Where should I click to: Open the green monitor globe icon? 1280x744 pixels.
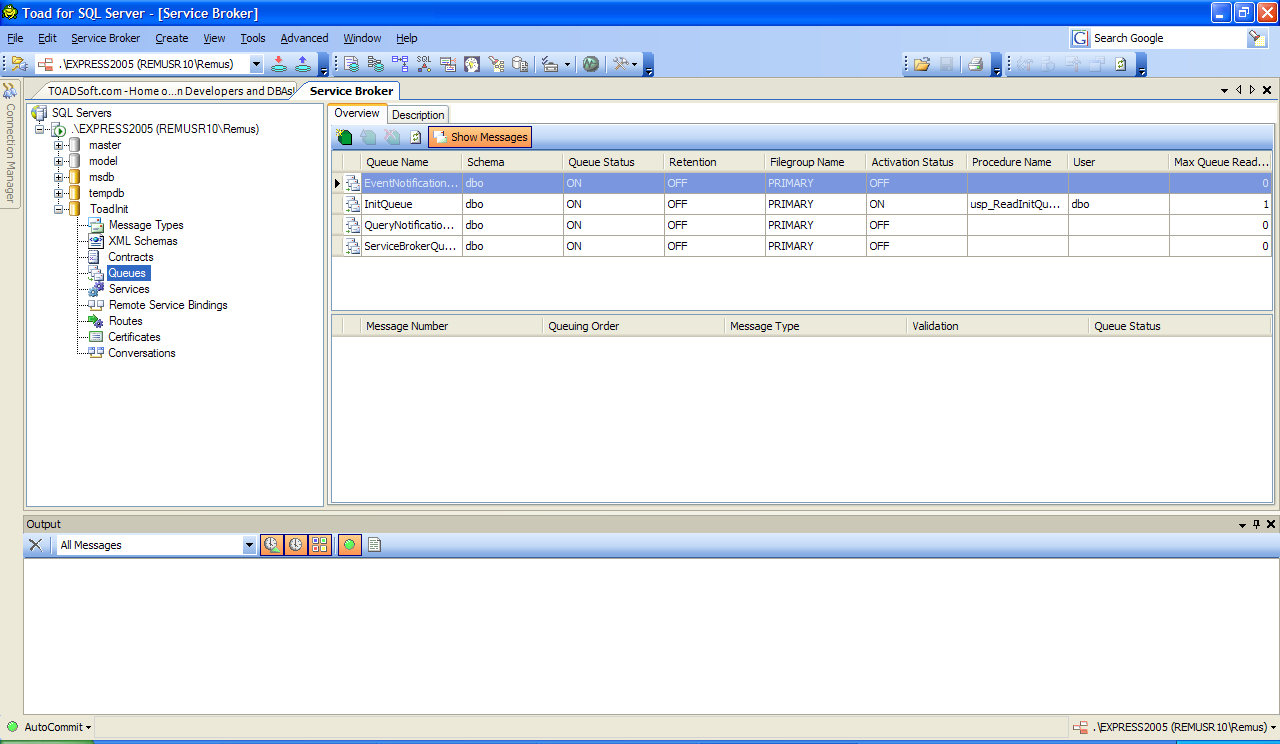[x=591, y=64]
